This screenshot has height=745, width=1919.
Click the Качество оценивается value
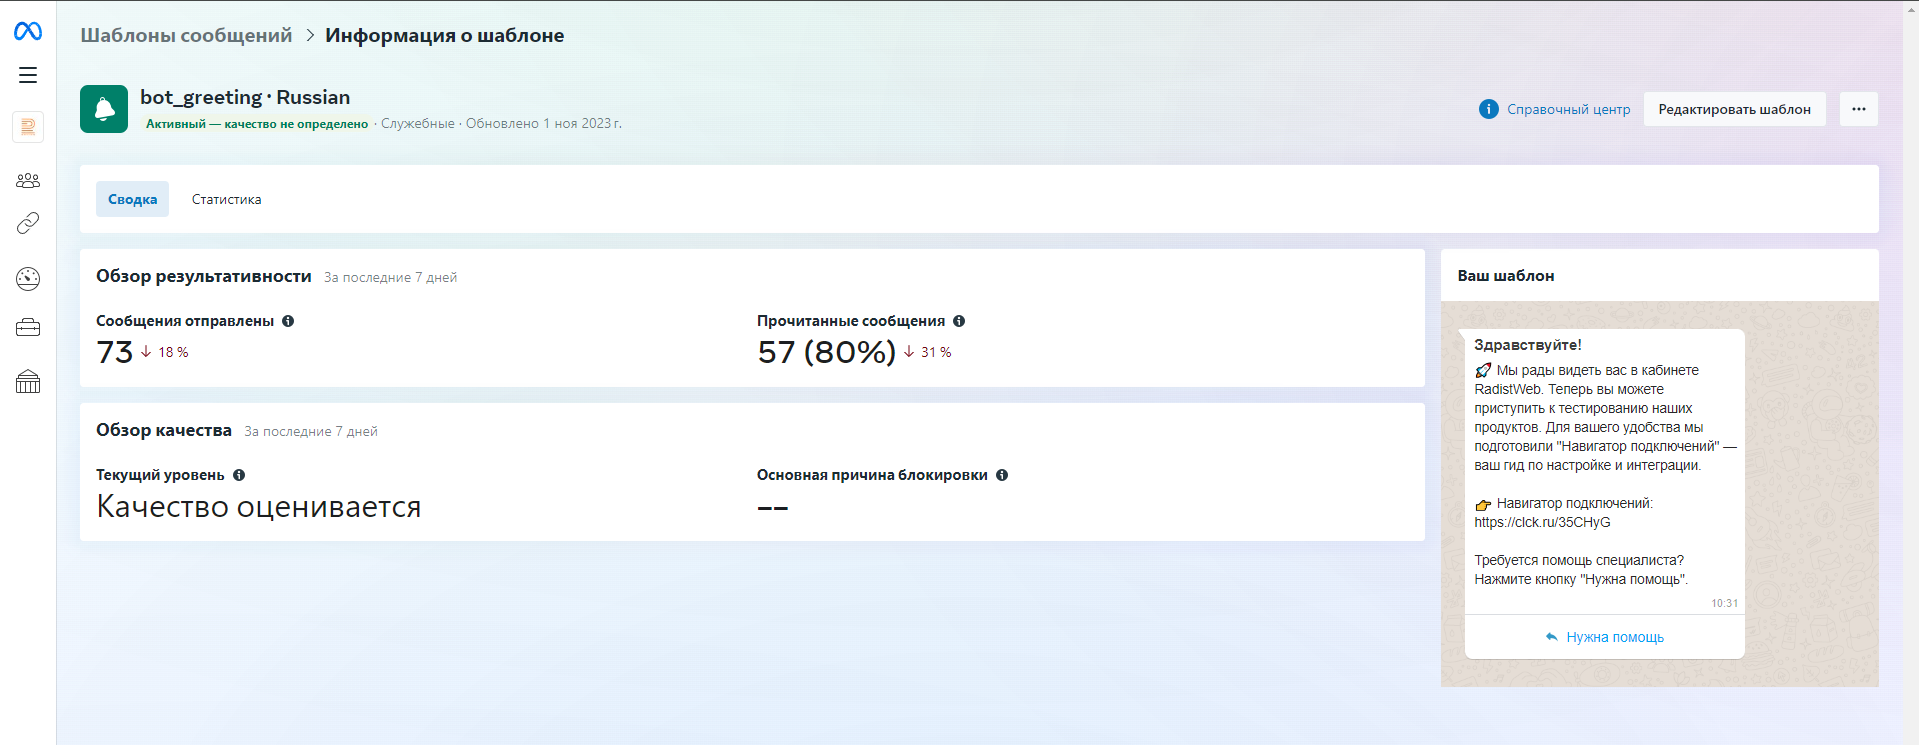tap(259, 506)
